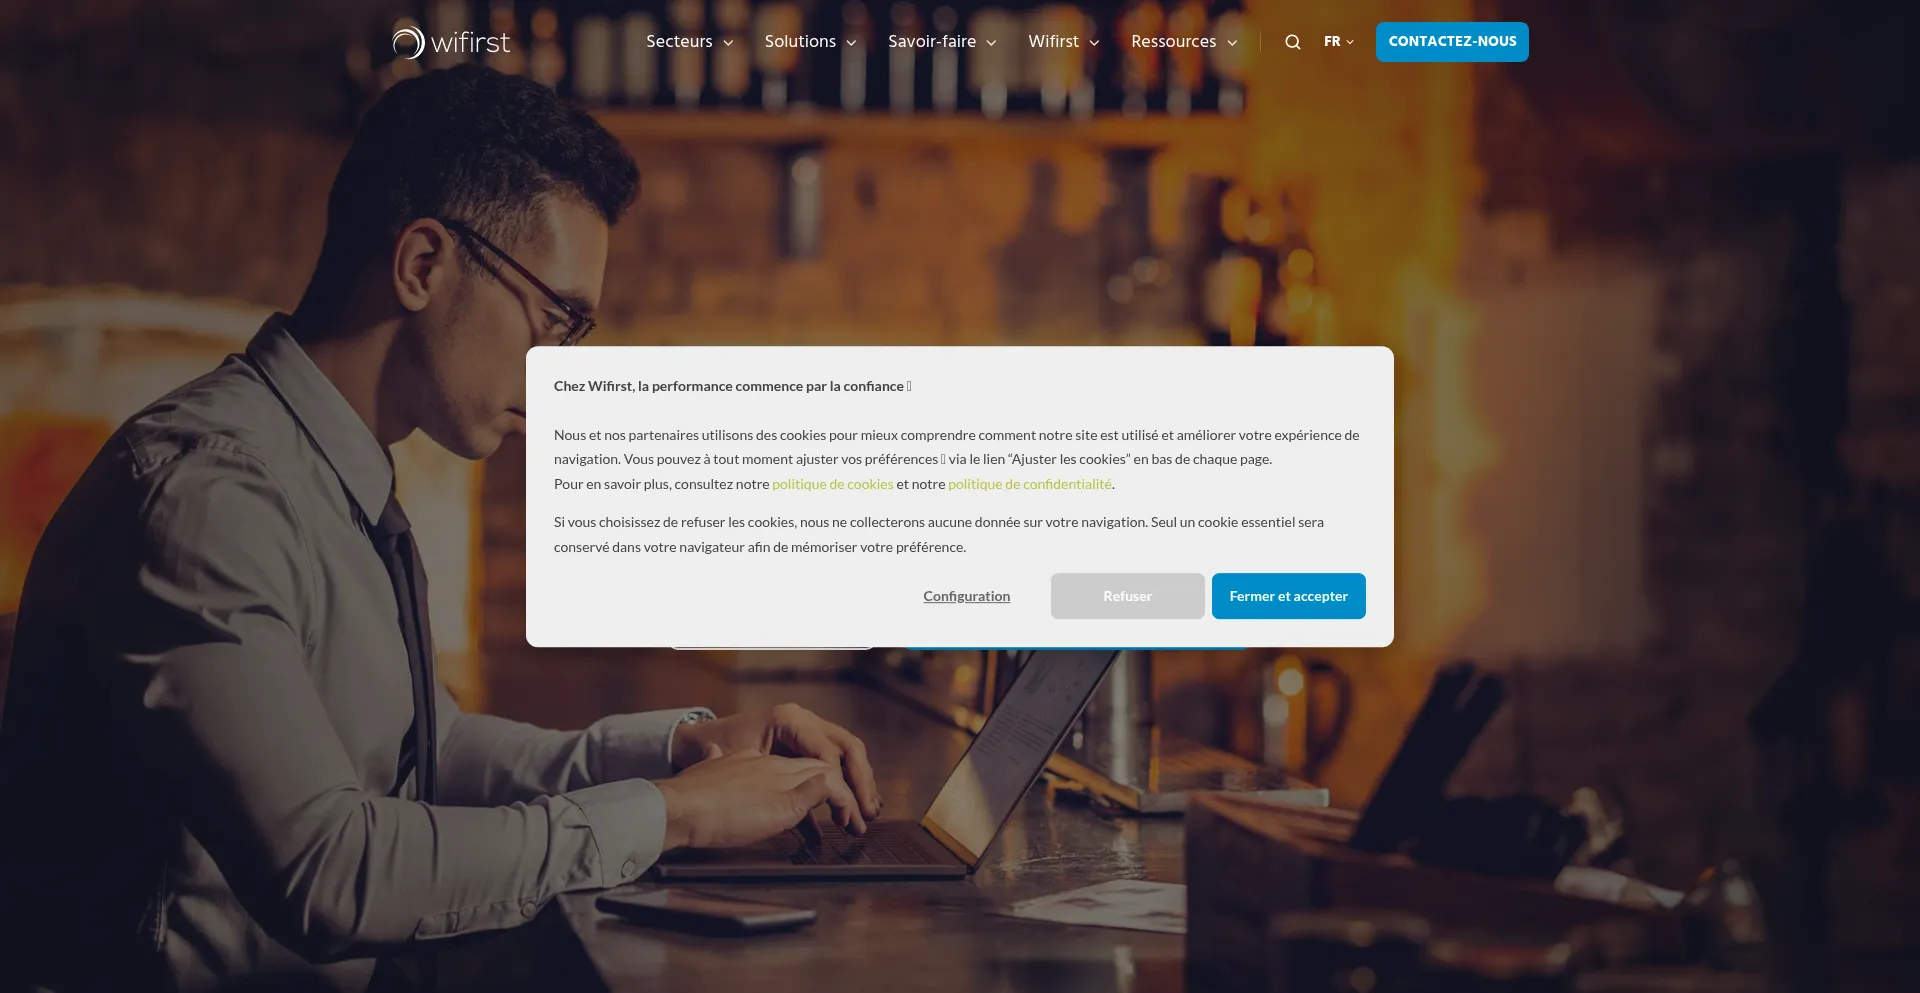
Task: Click the Refuser cookies button
Action: [1128, 596]
